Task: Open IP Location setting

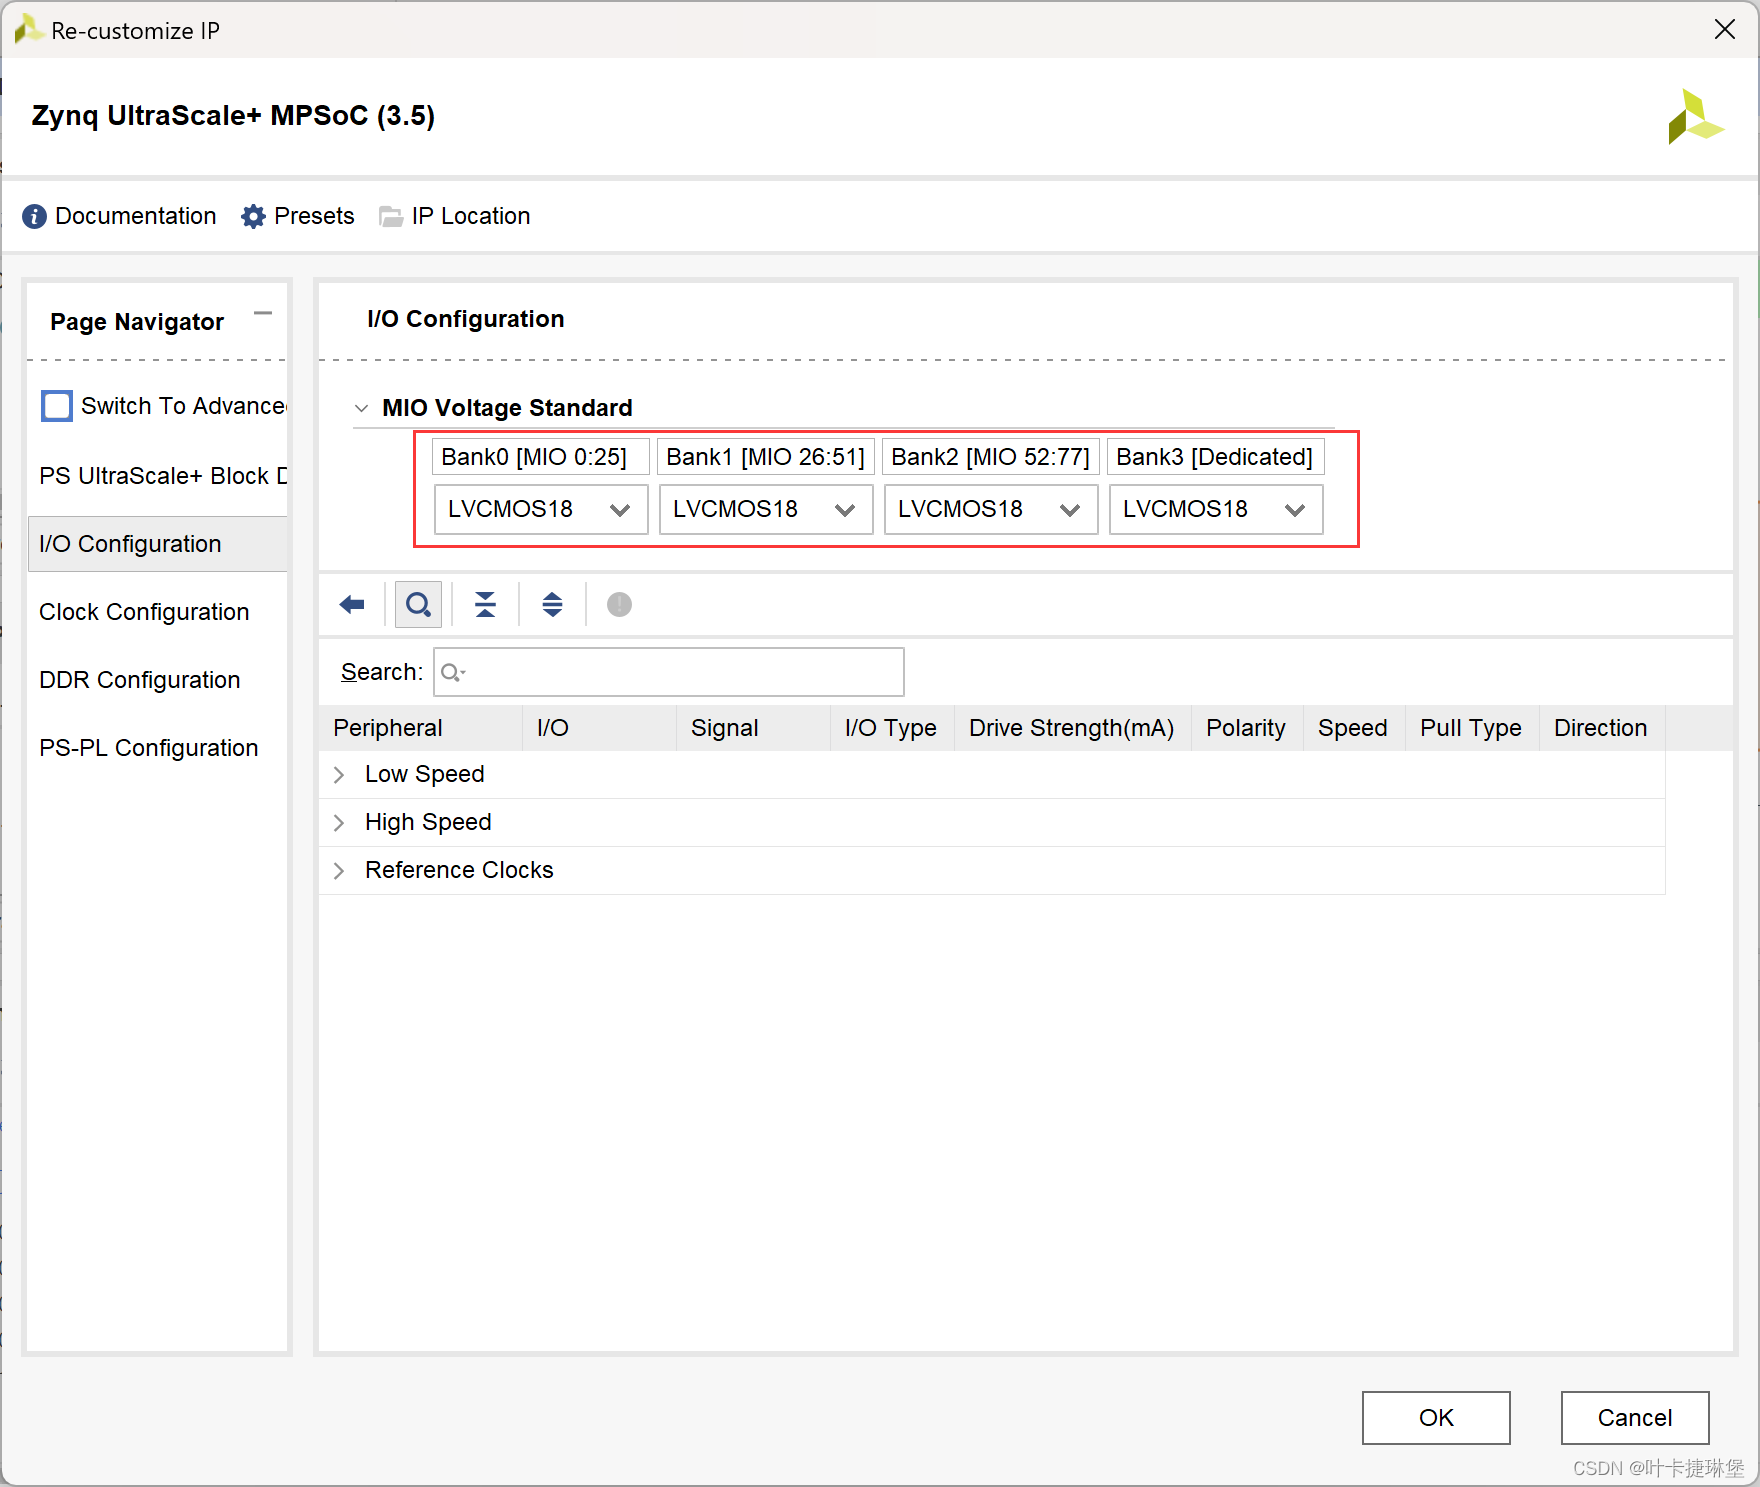Action: [x=470, y=216]
